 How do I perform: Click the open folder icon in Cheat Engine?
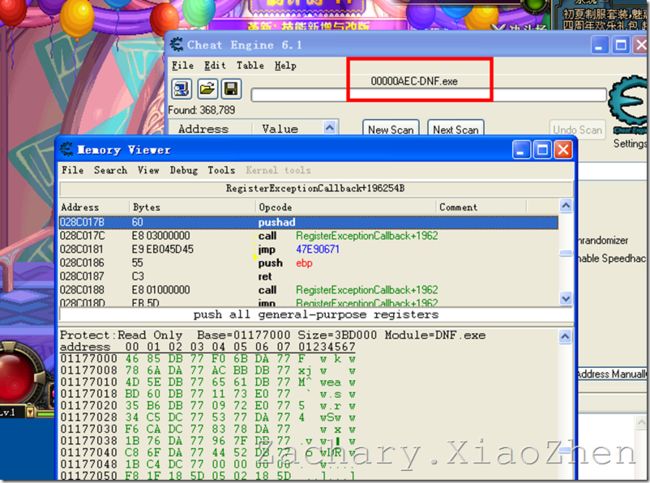207,89
